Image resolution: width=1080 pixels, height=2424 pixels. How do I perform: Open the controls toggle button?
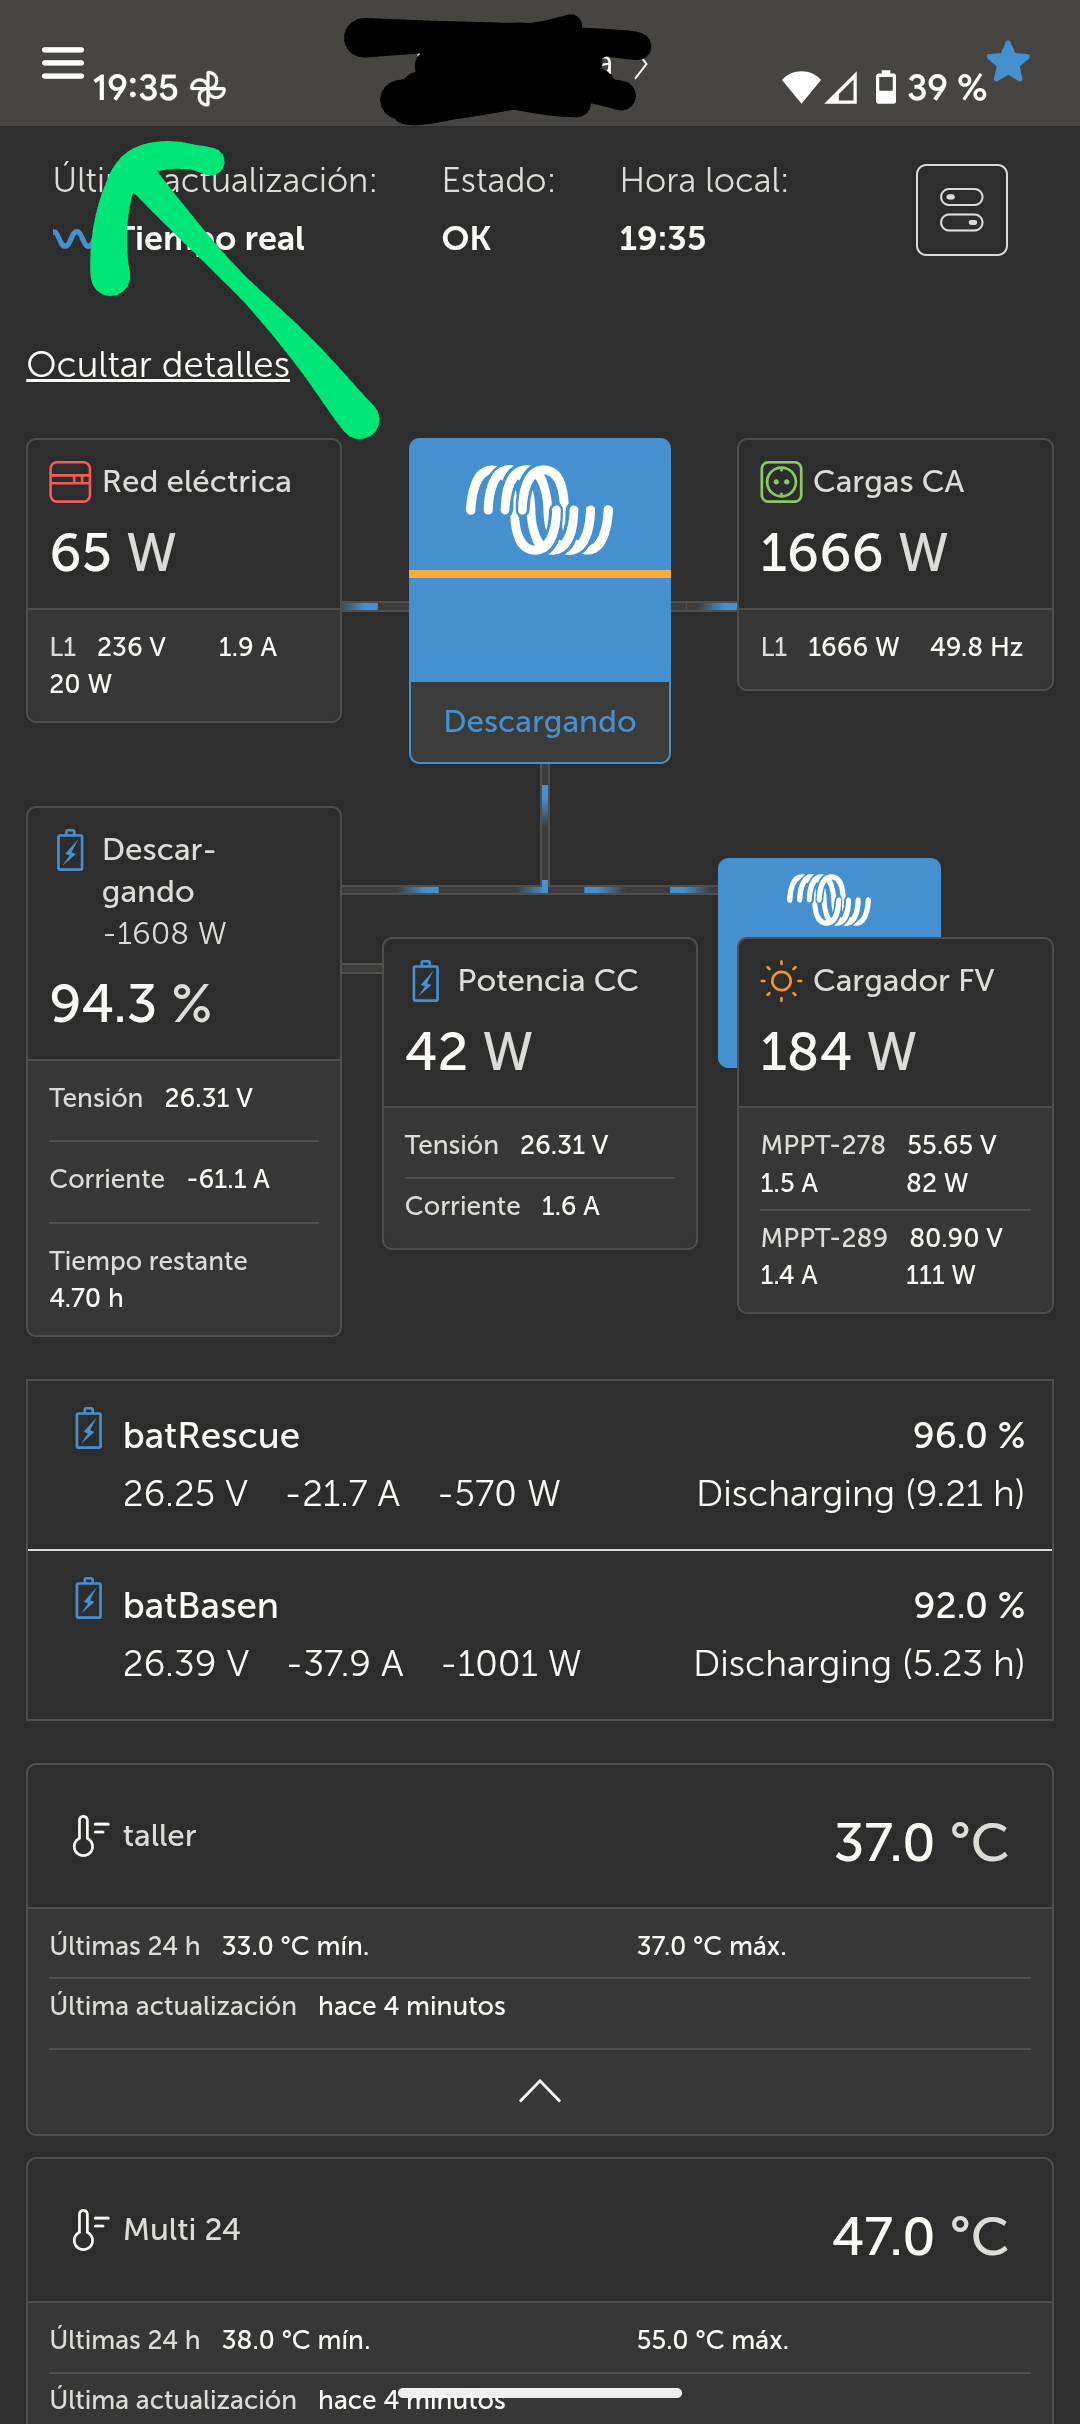(x=961, y=210)
